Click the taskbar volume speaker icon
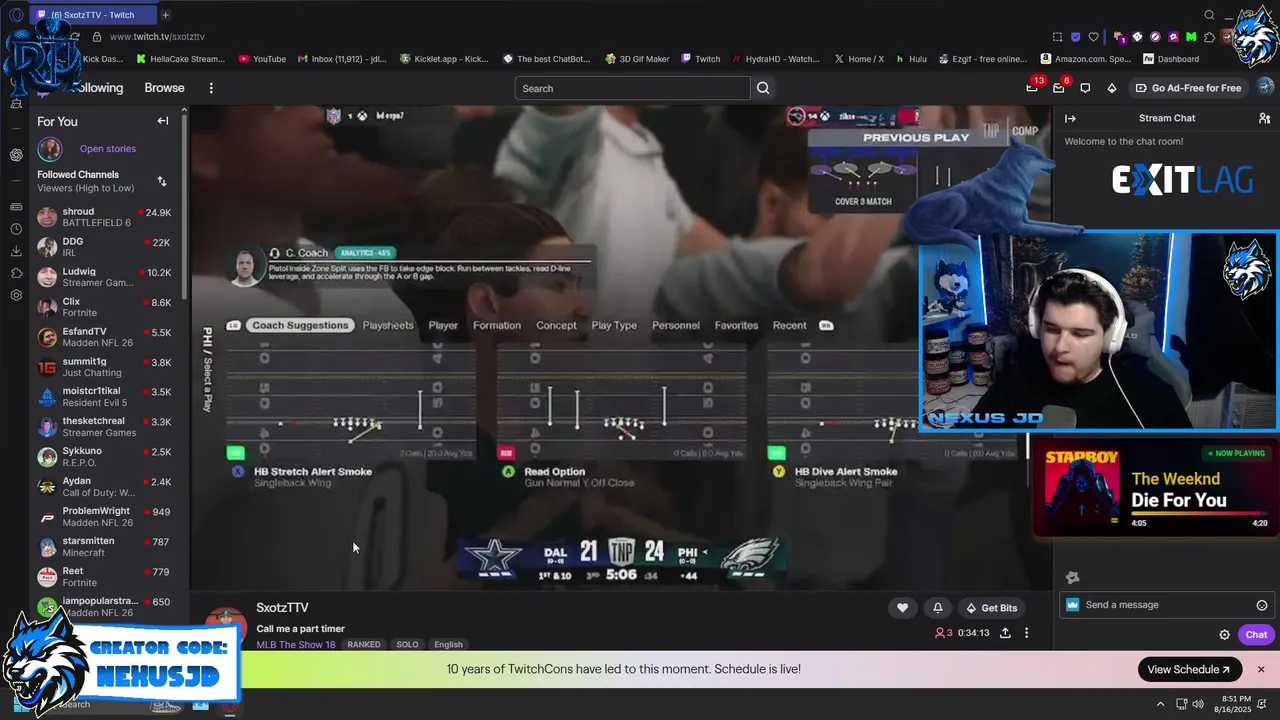The width and height of the screenshot is (1280, 720). 1198,702
